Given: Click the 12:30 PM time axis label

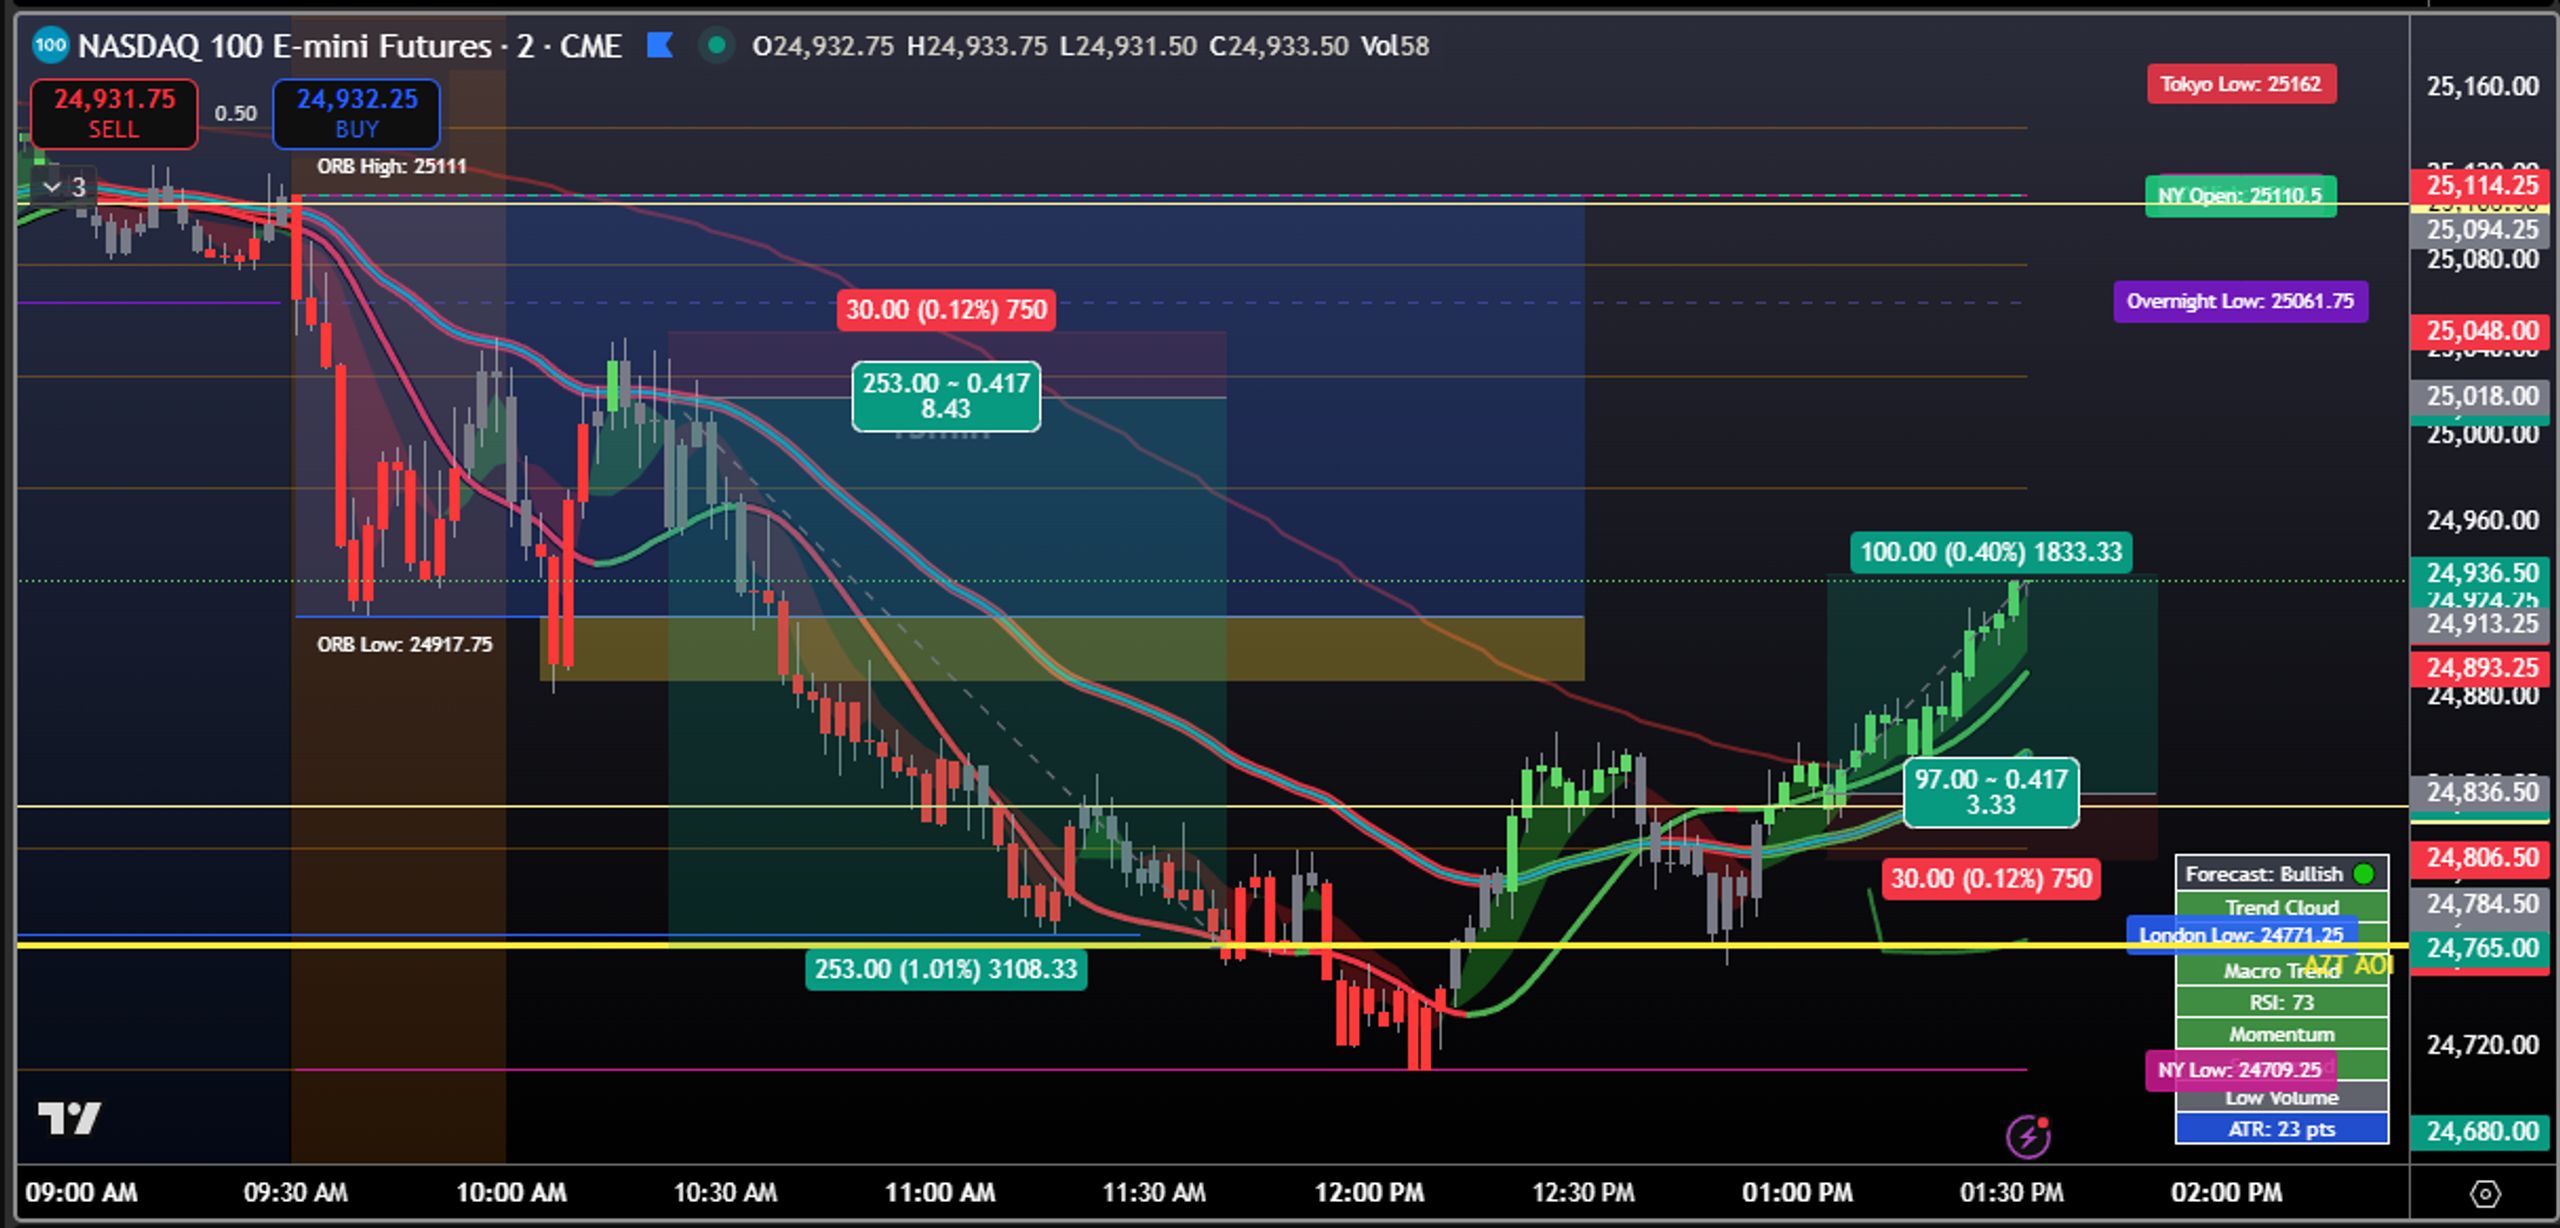Looking at the screenshot, I should click(1584, 1193).
